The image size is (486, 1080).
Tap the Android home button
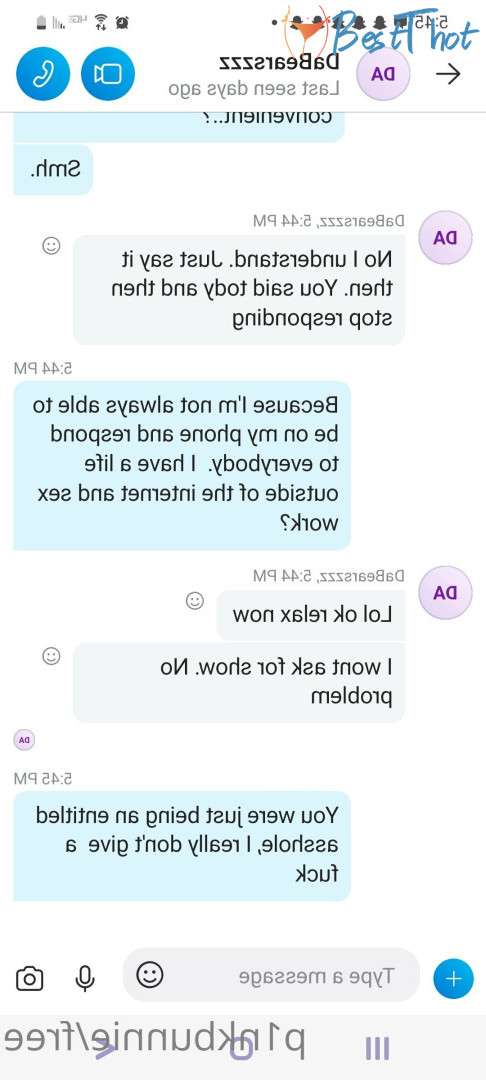(x=241, y=1048)
